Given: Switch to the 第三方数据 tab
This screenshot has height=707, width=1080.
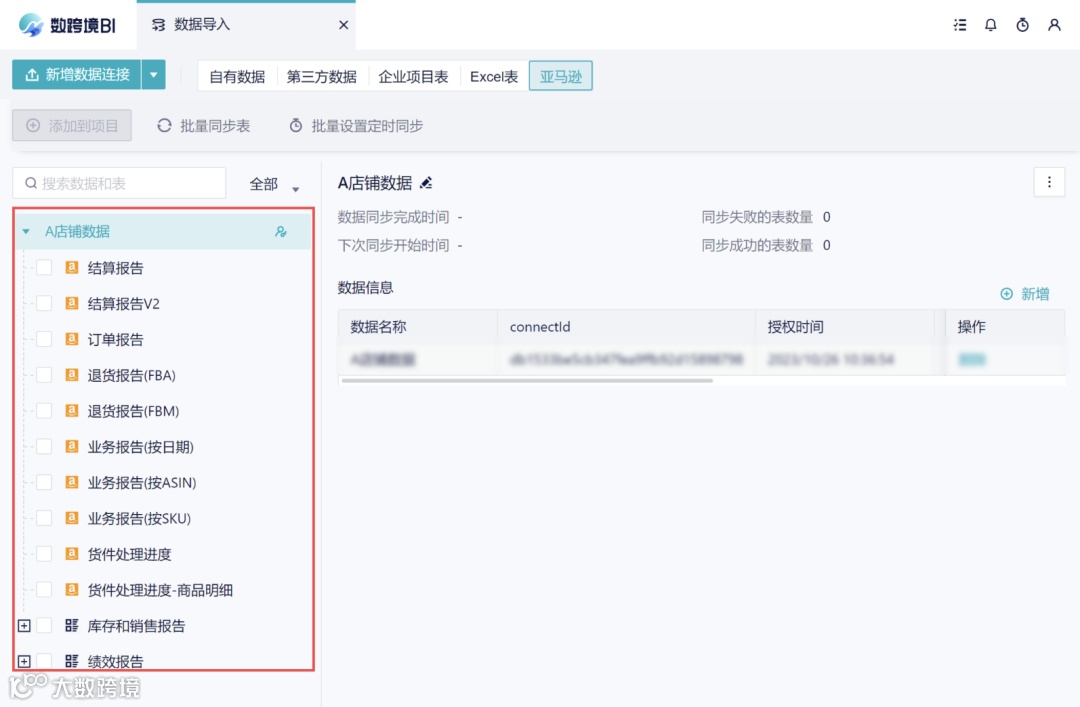Looking at the screenshot, I should 320,75.
